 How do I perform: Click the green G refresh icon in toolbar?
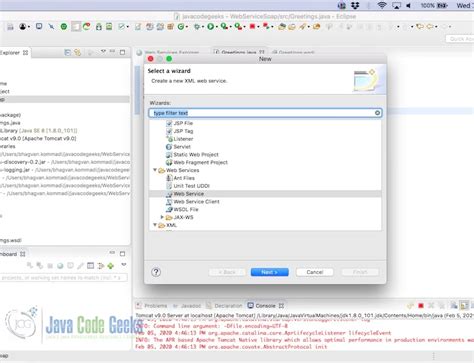click(x=181, y=27)
